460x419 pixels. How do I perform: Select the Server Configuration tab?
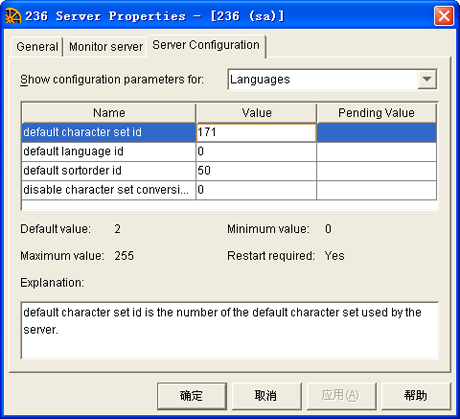206,45
